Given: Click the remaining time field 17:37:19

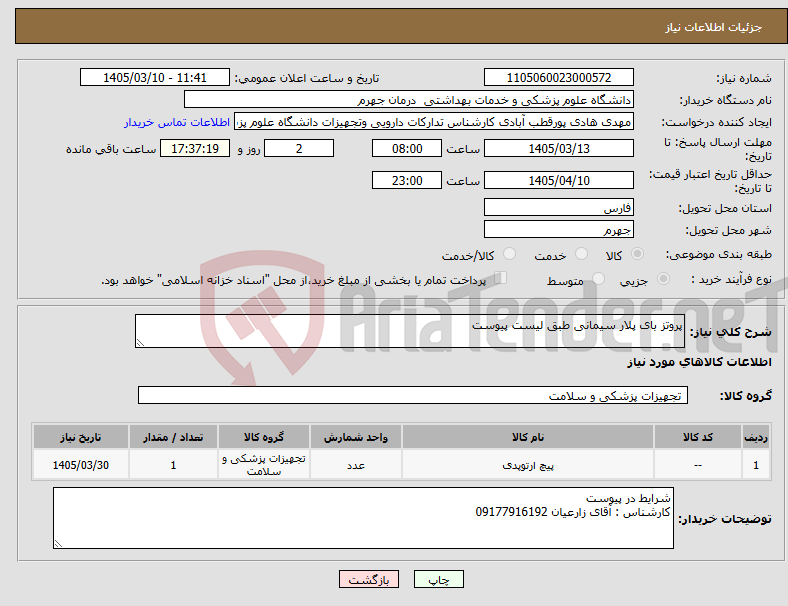Looking at the screenshot, I should pos(195,148).
